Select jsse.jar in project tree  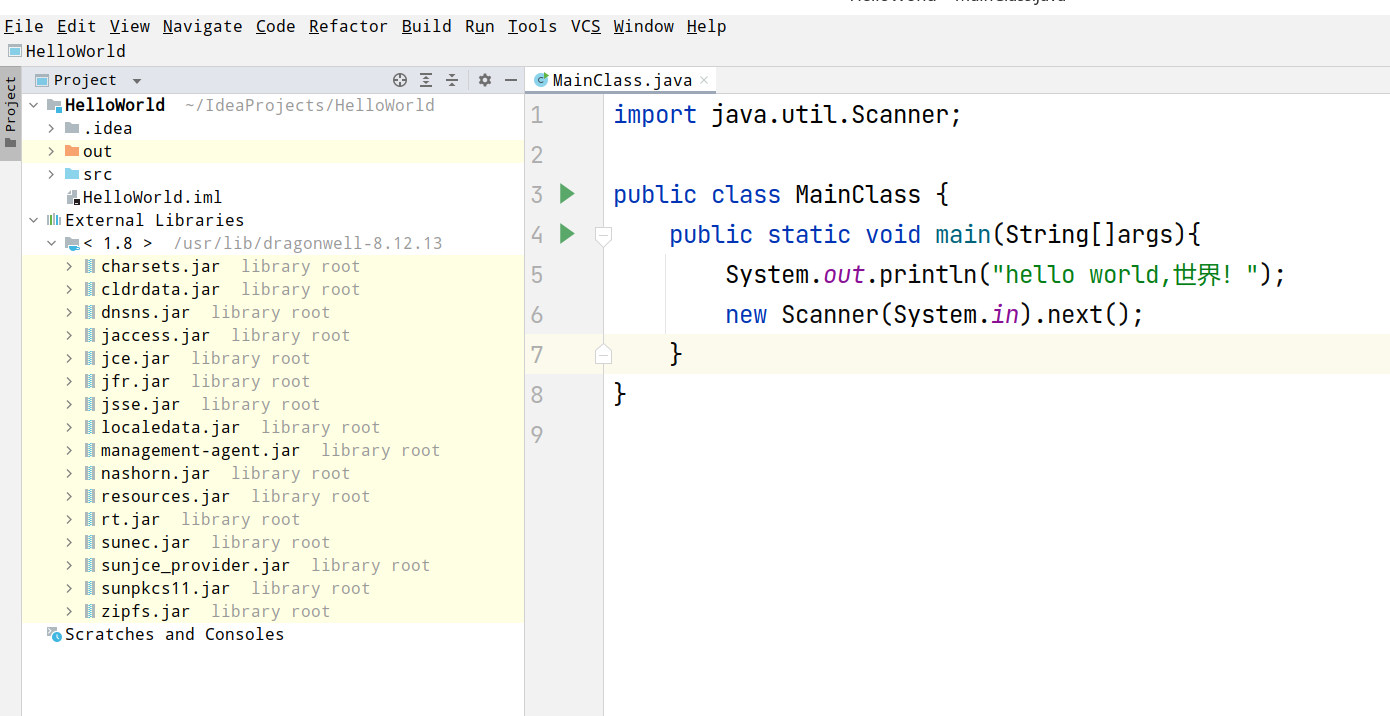click(140, 404)
